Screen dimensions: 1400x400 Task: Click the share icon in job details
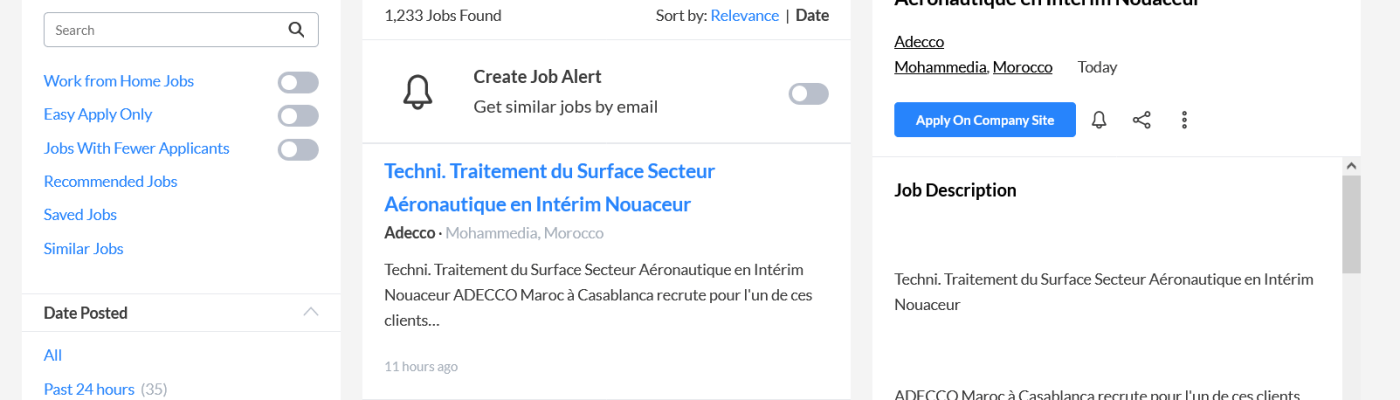pos(1141,120)
